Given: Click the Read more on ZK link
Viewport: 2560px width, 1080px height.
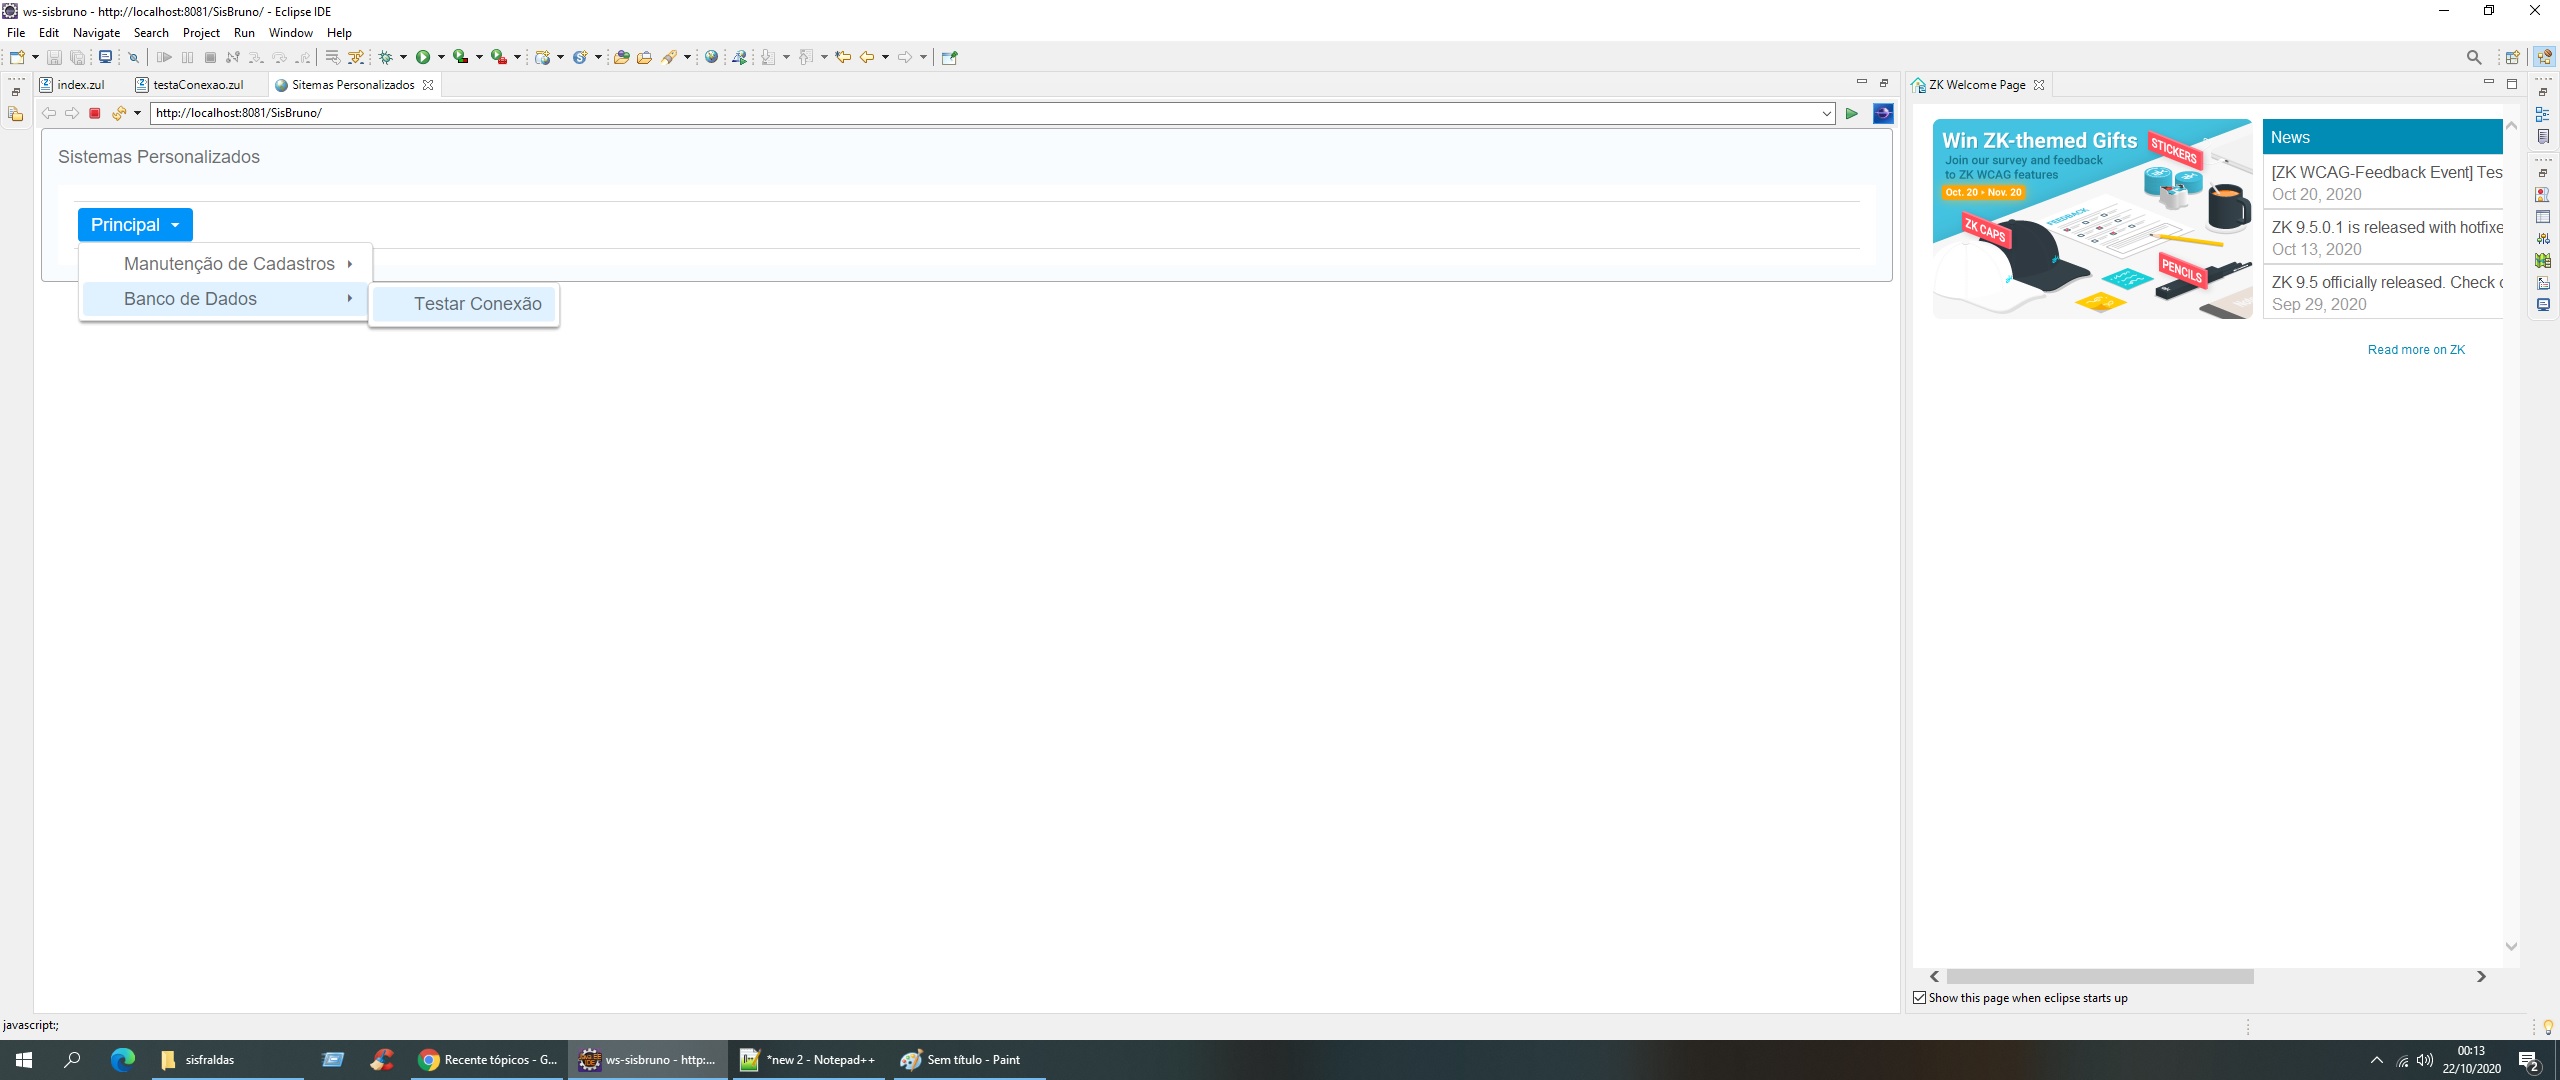Looking at the screenshot, I should [x=2415, y=350].
